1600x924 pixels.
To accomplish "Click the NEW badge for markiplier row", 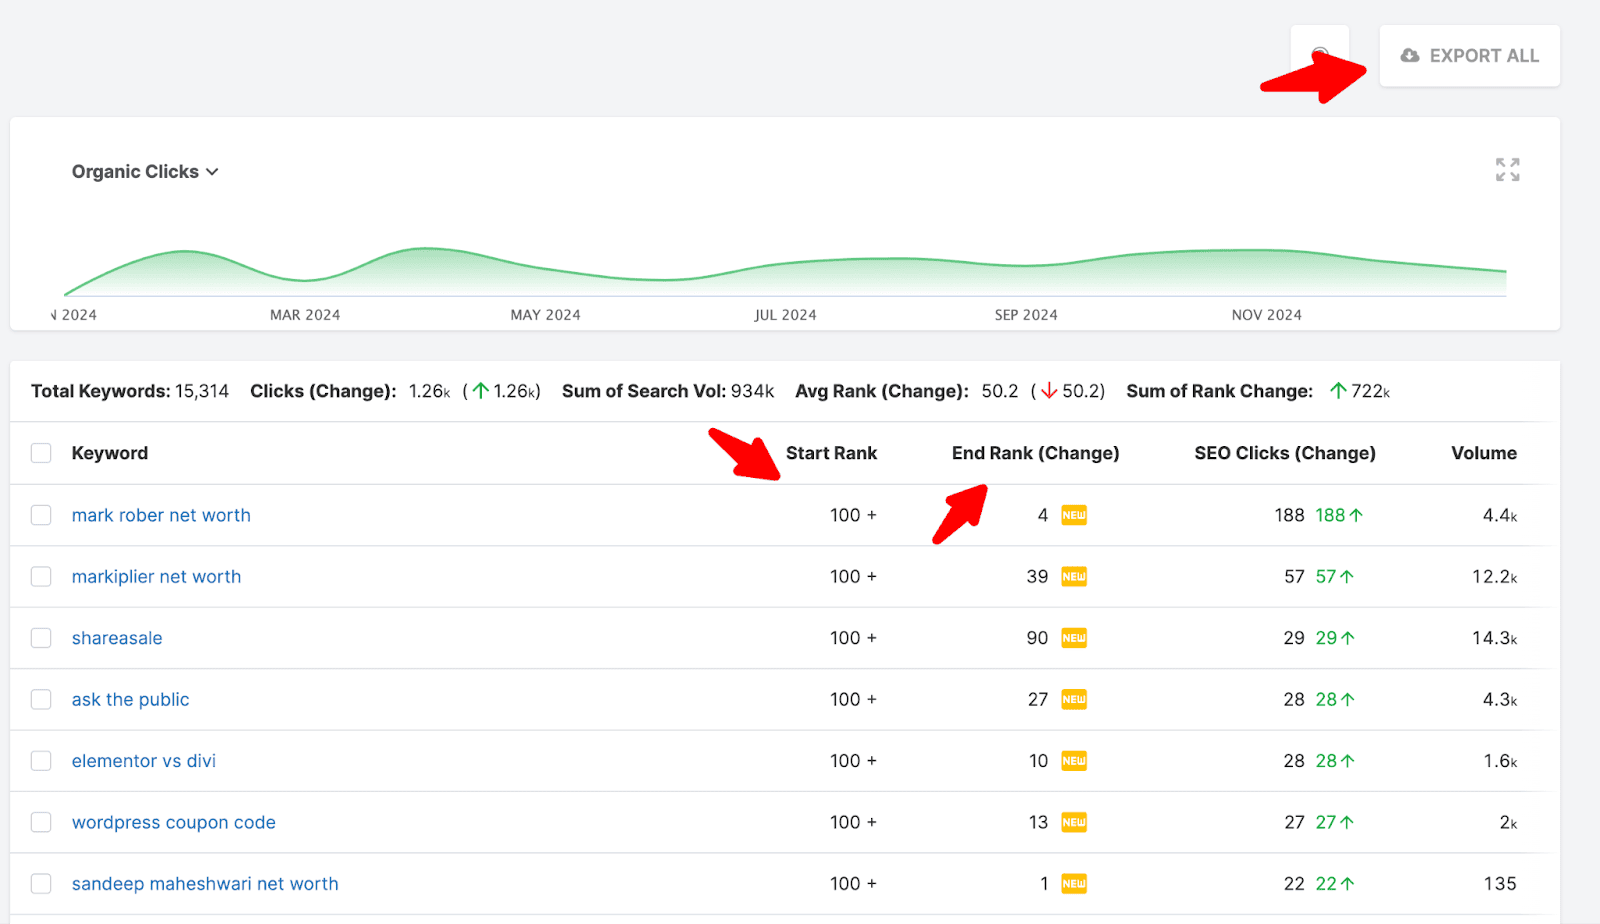I will (1074, 577).
